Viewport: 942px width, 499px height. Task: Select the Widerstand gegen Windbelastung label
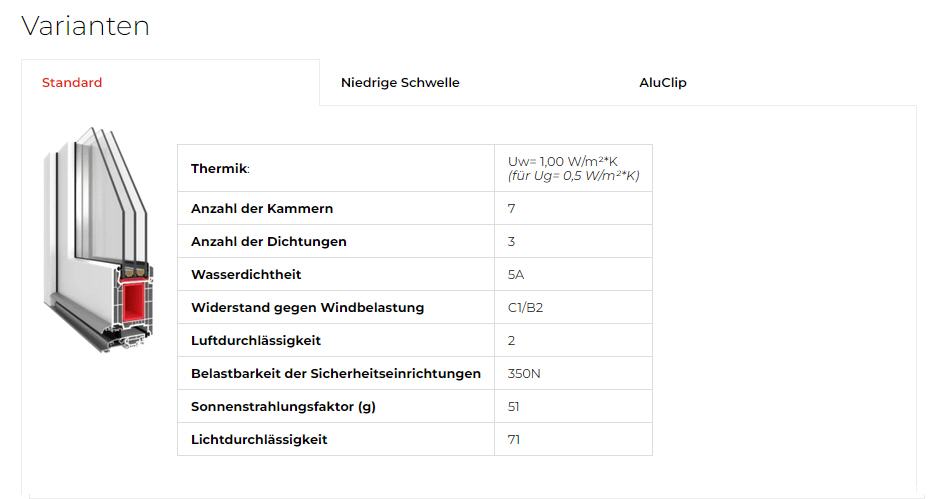click(307, 307)
